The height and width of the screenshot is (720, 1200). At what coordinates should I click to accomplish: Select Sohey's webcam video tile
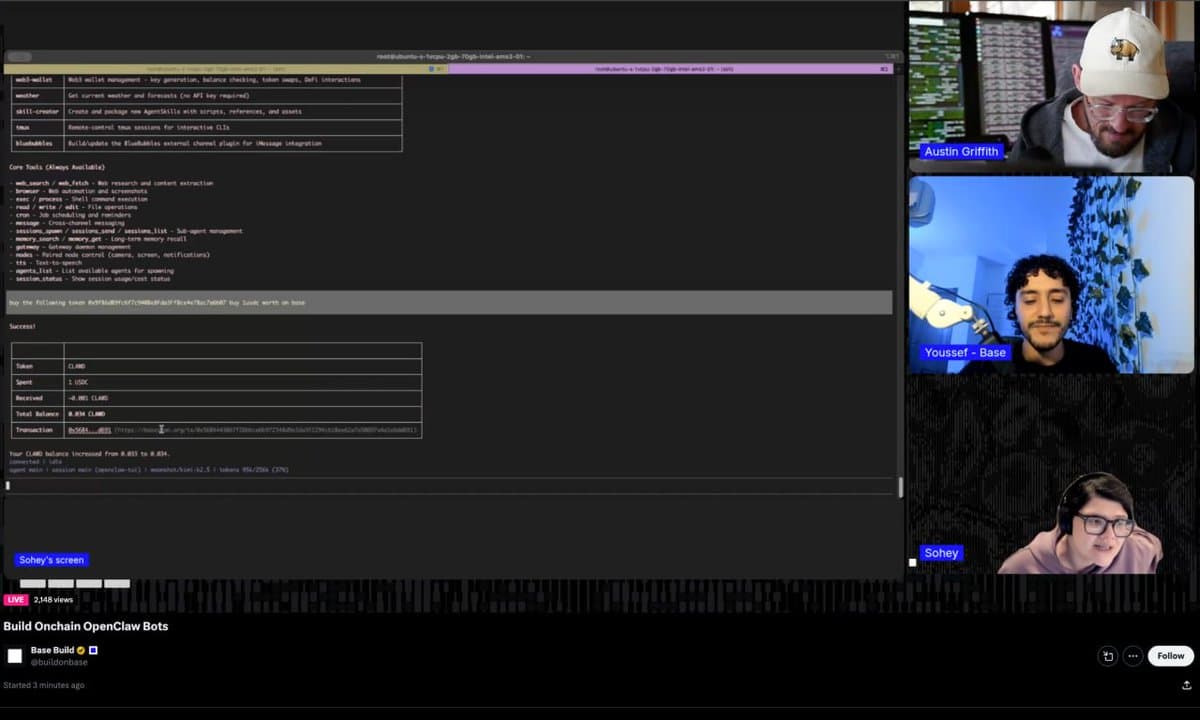pos(1051,475)
